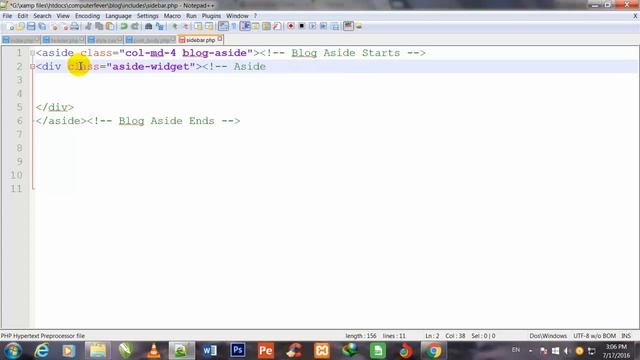Click the Redo toolbar icon
The height and width of the screenshot is (360, 640).
click(x=135, y=27)
